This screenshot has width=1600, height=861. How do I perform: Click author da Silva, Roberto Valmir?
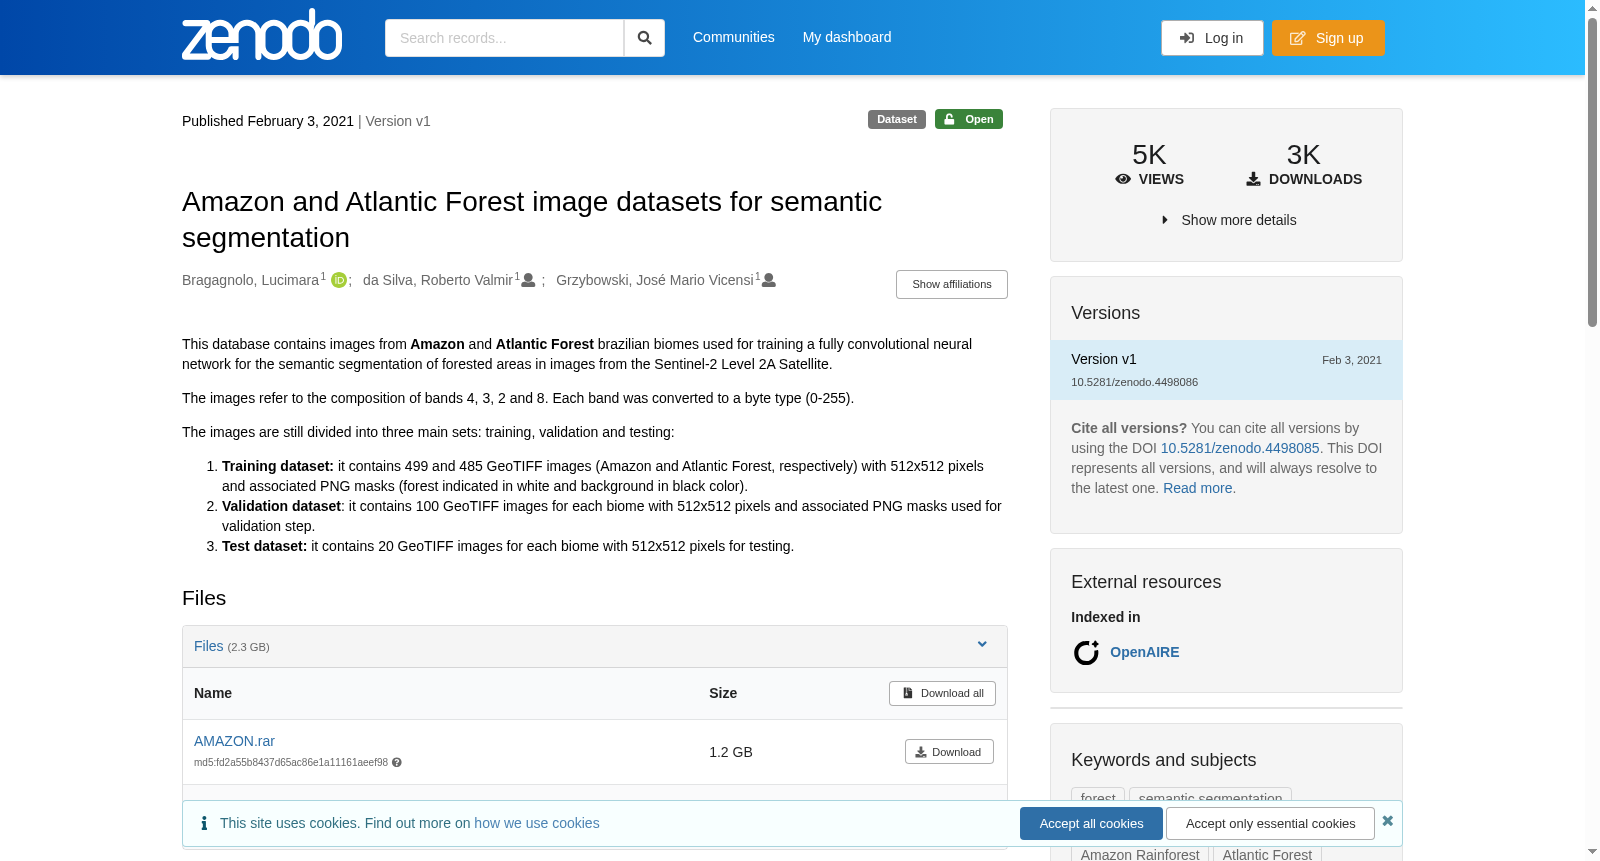438,280
